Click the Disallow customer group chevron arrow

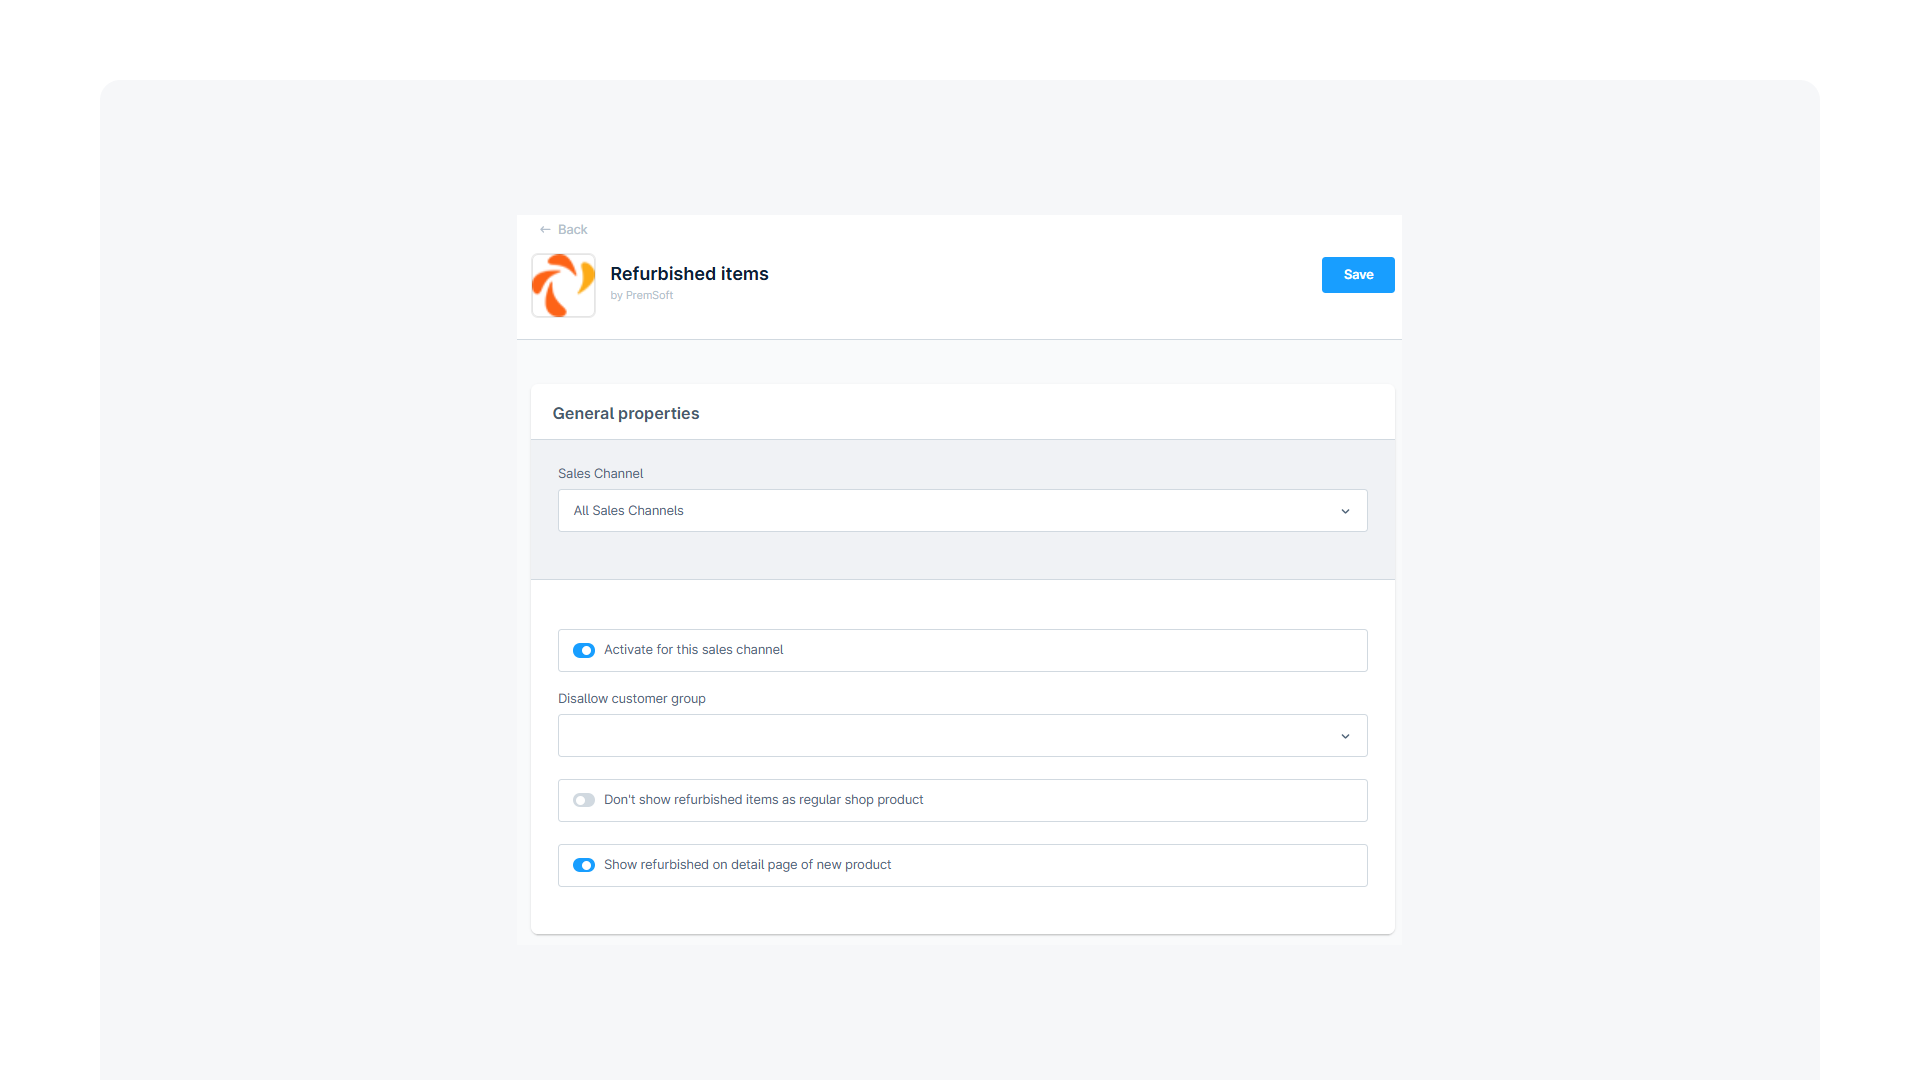1345,736
